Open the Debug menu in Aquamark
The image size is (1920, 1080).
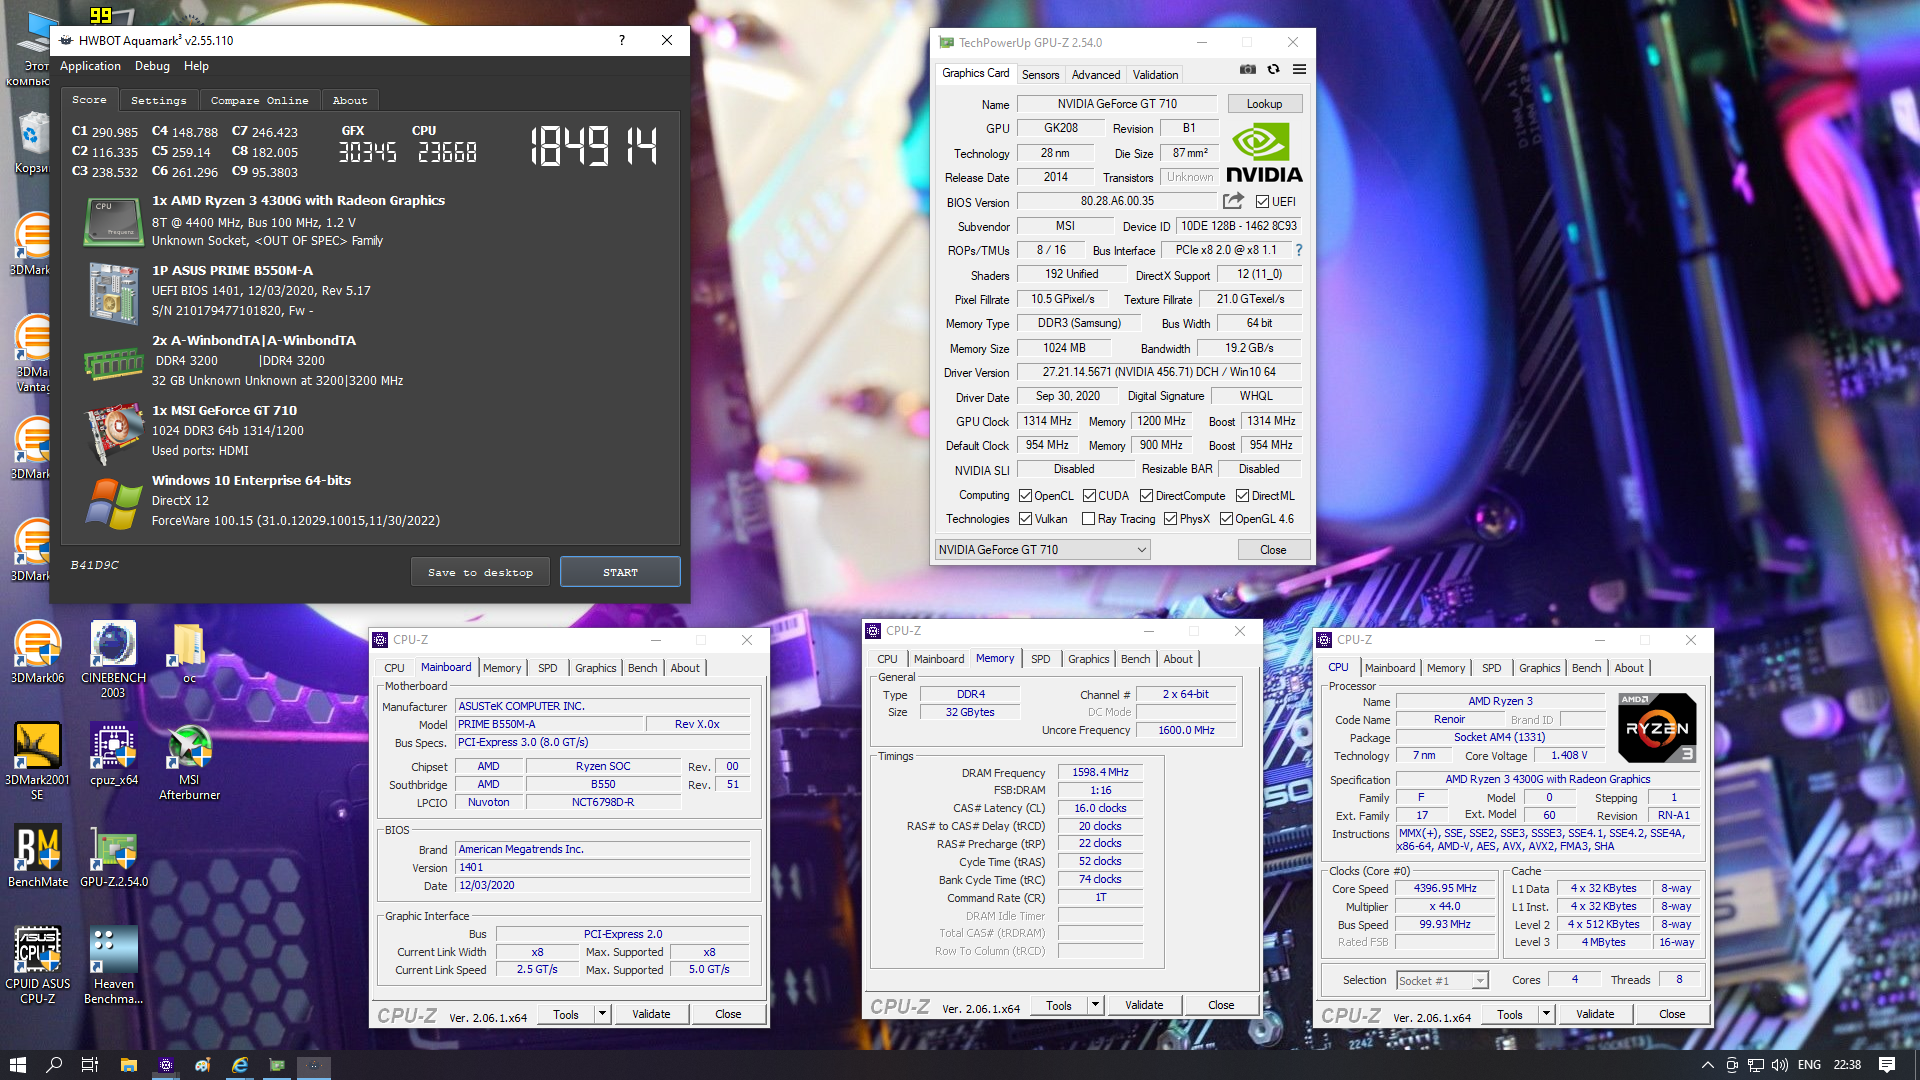pos(152,66)
